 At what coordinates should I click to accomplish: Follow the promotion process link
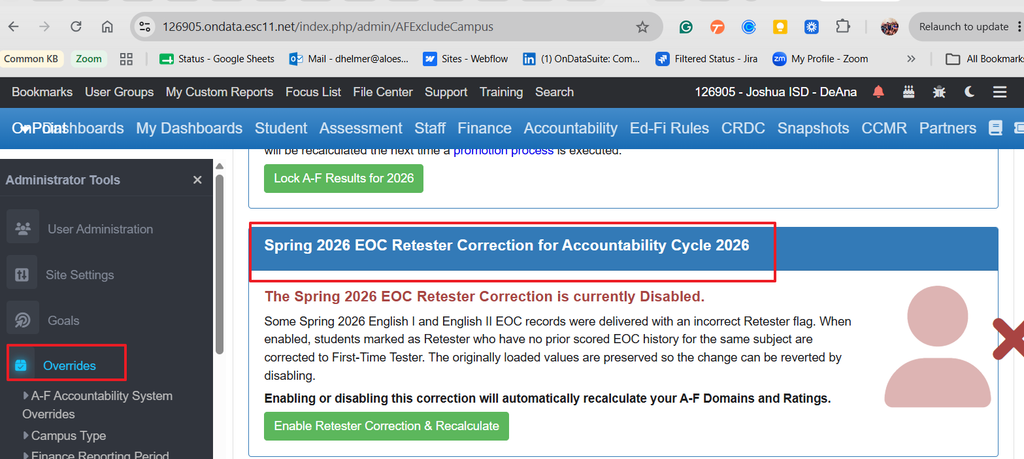click(504, 151)
